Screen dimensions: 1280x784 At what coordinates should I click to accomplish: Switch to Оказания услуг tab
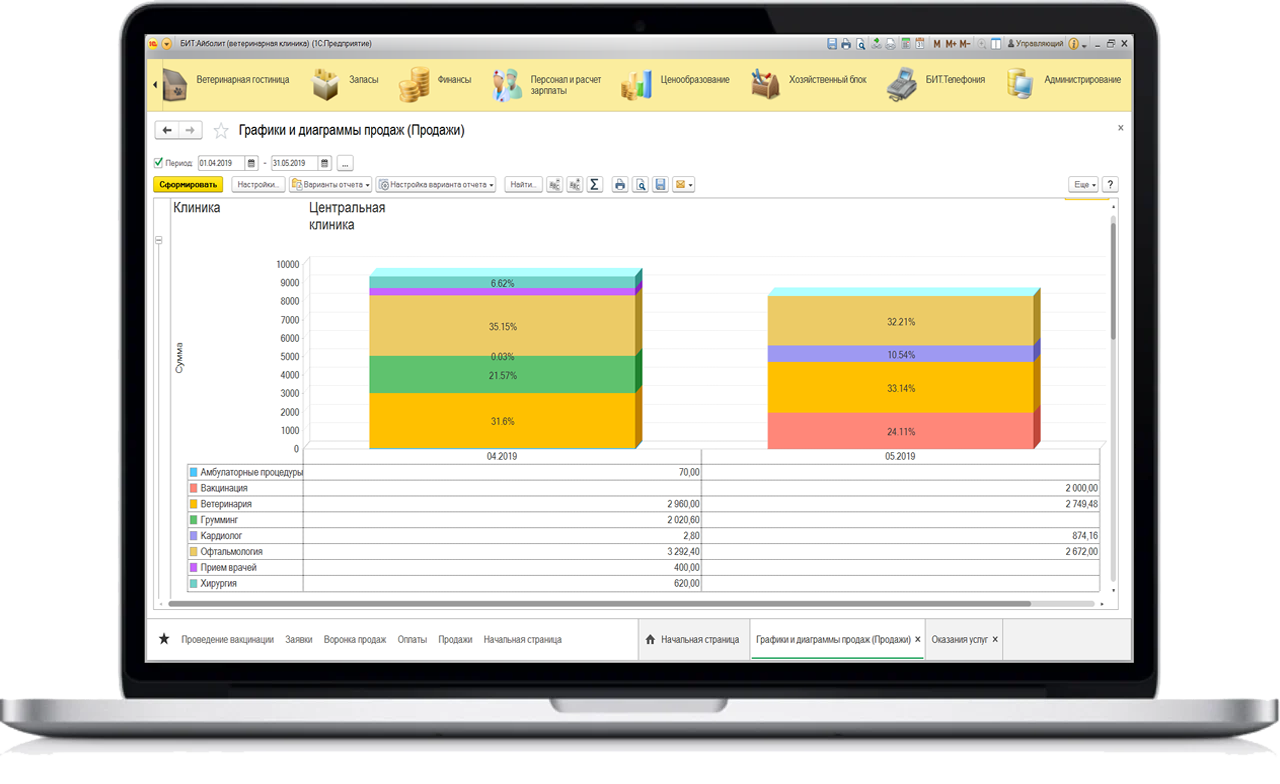click(958, 639)
